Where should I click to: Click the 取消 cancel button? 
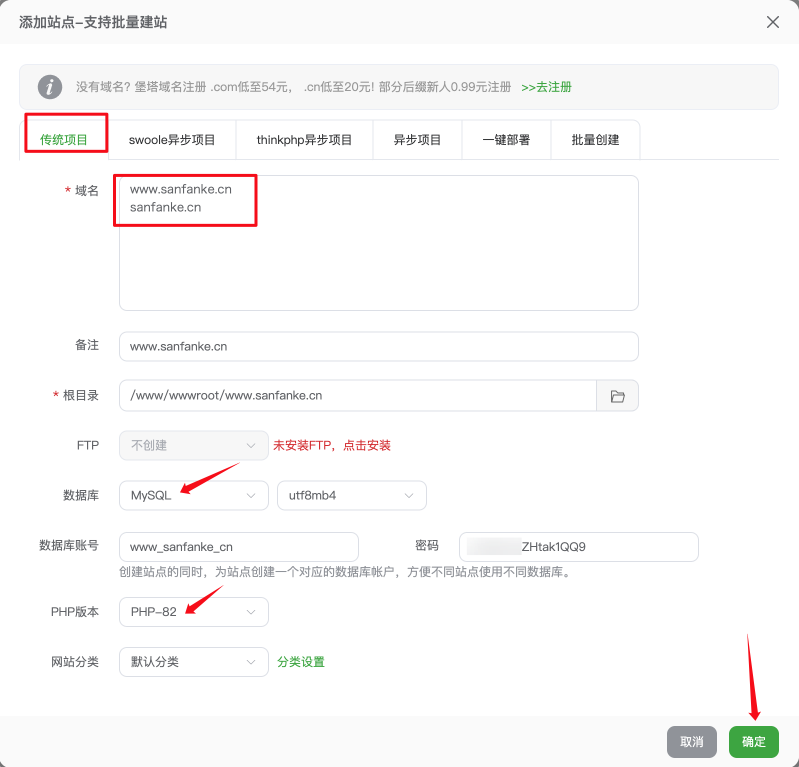click(691, 742)
